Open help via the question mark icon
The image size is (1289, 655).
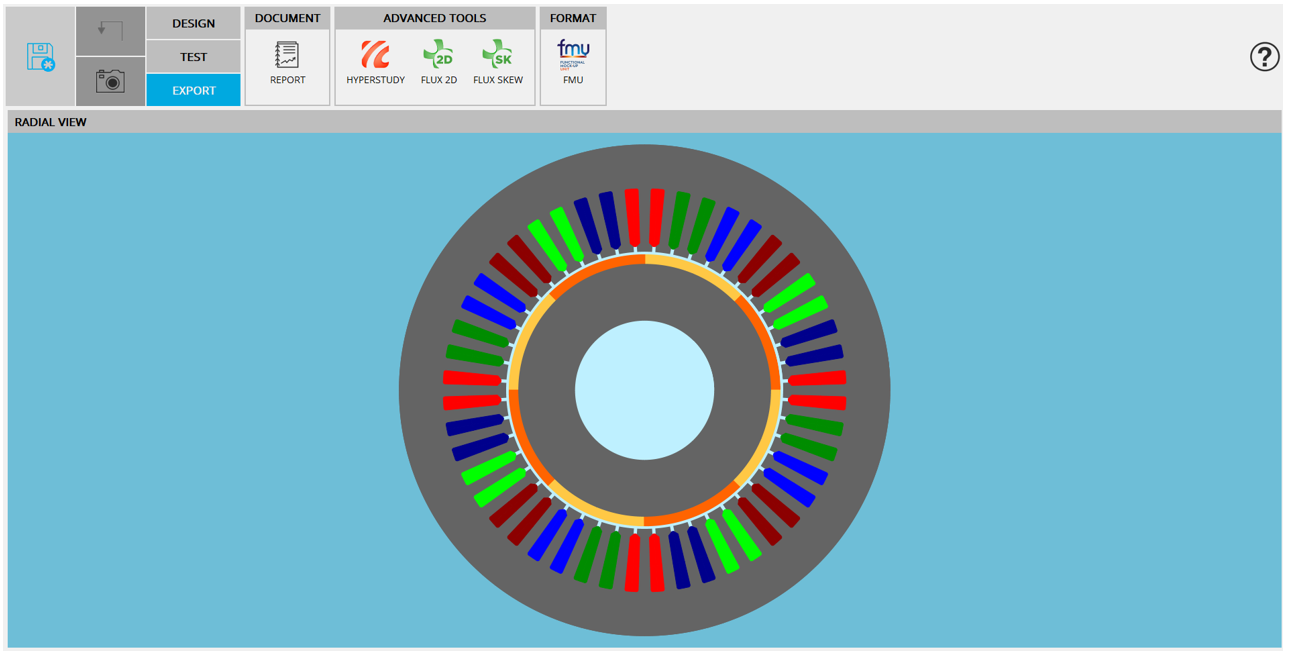pos(1264,57)
